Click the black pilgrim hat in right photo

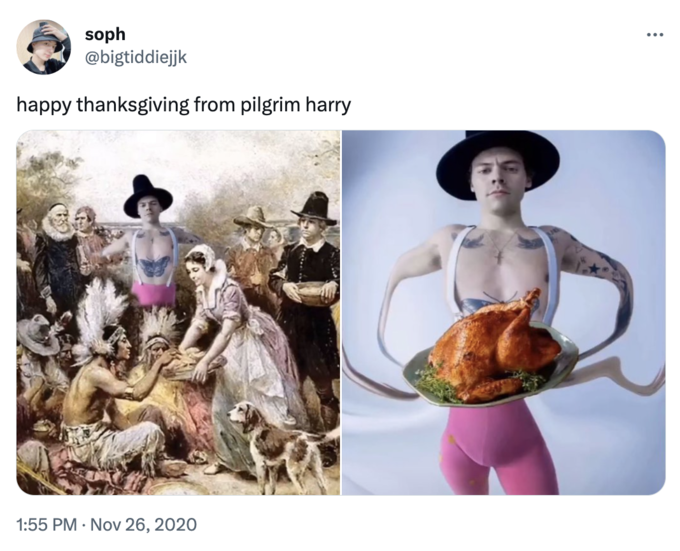click(x=497, y=163)
